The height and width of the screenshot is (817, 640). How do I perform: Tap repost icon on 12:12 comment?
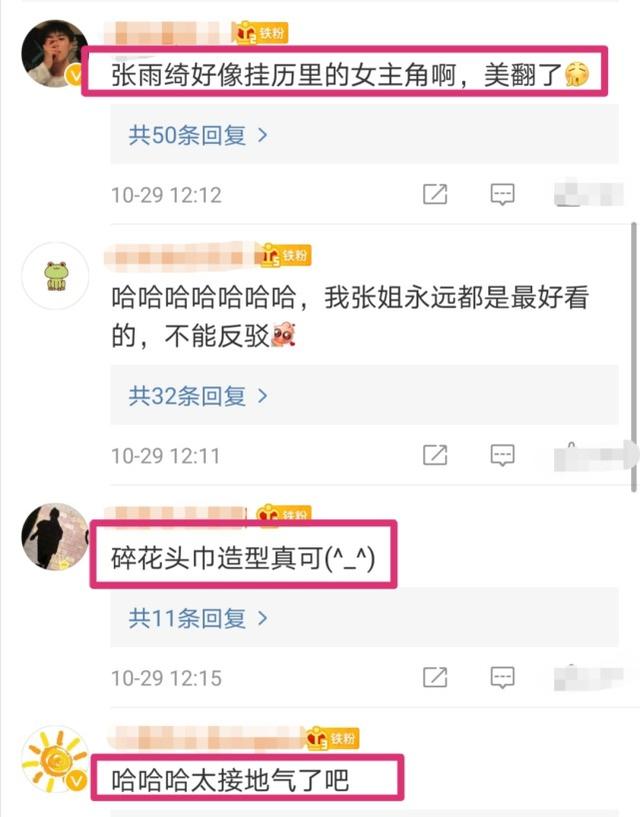(435, 194)
